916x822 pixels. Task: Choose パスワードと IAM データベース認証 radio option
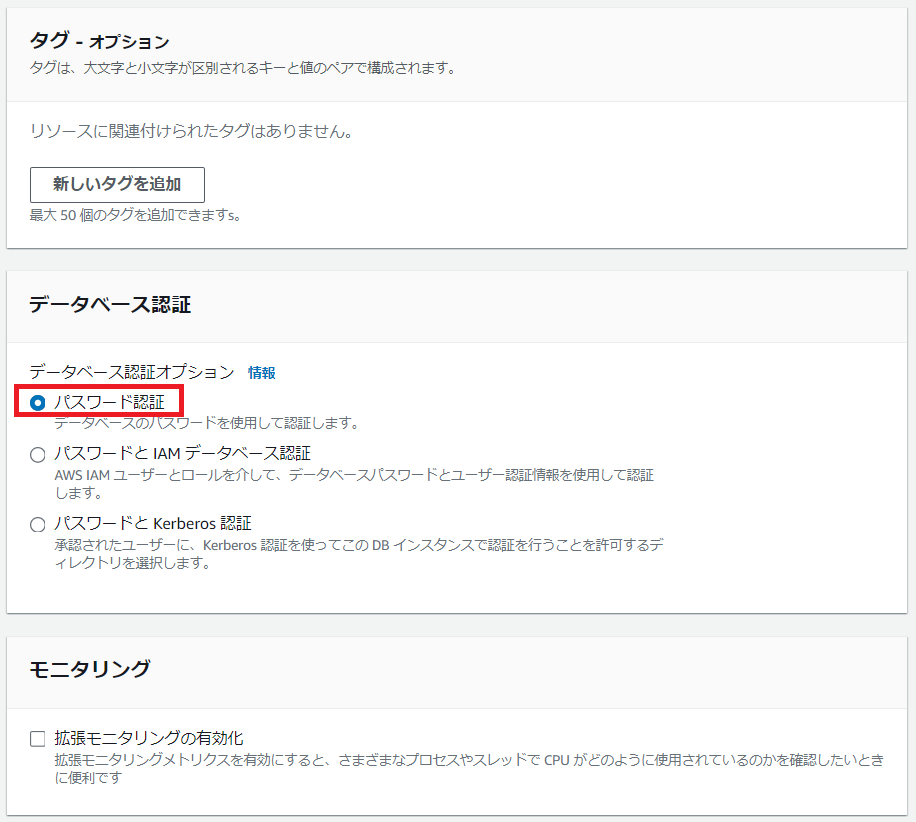pos(38,455)
